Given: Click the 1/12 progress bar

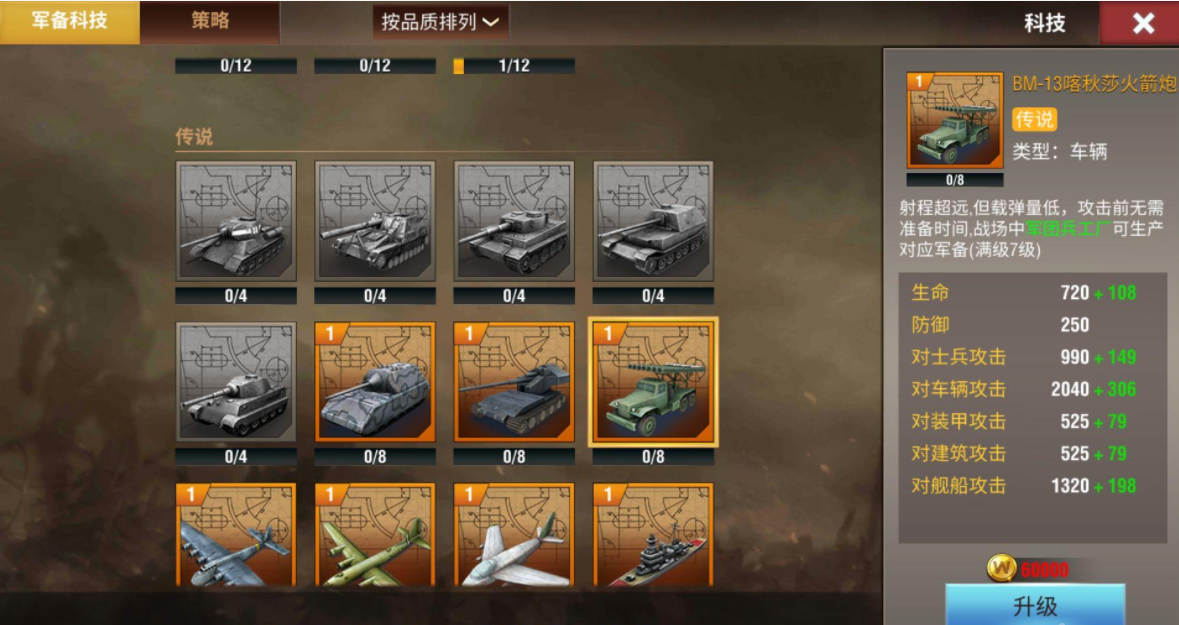Looking at the screenshot, I should tap(514, 66).
